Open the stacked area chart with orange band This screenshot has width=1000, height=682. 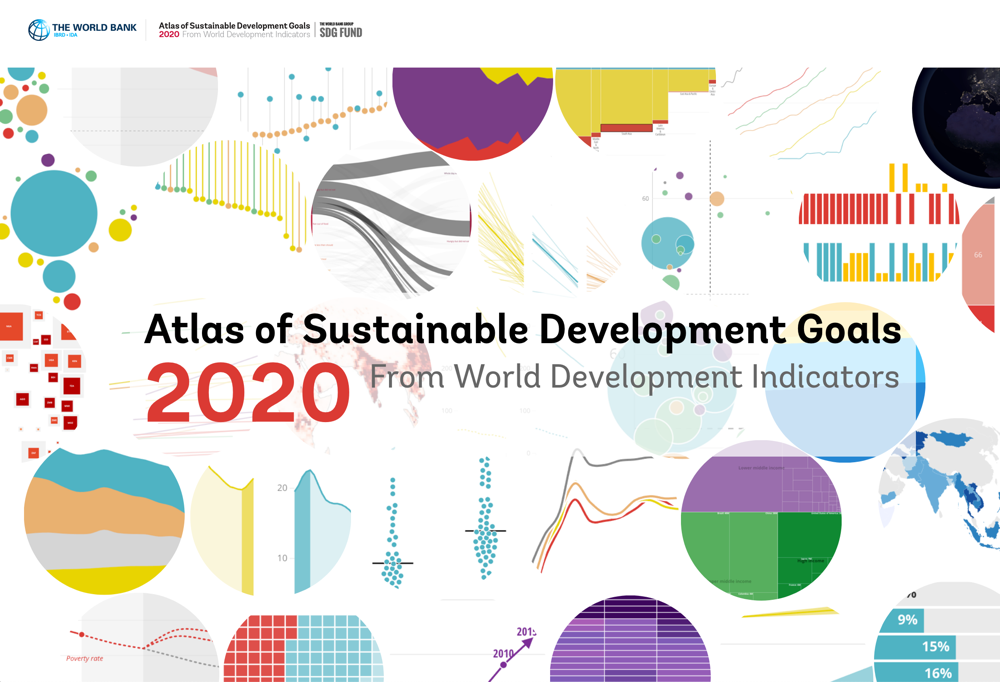click(104, 520)
